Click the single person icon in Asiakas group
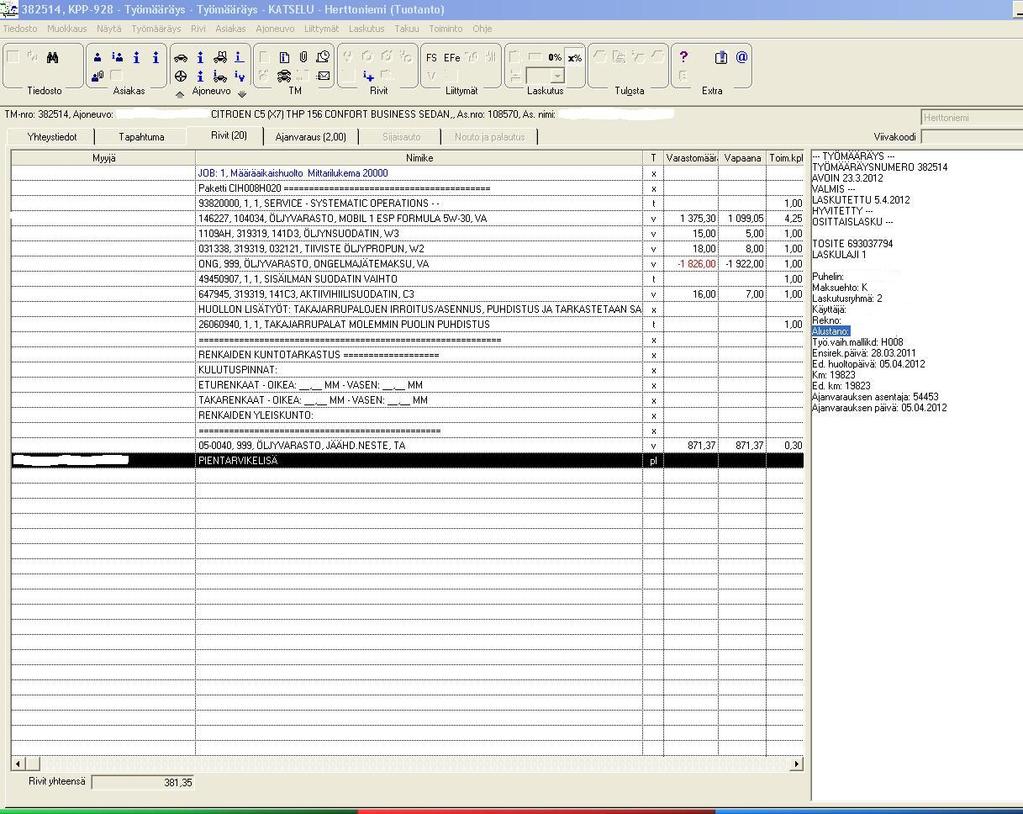The image size is (1023, 814). click(x=98, y=57)
